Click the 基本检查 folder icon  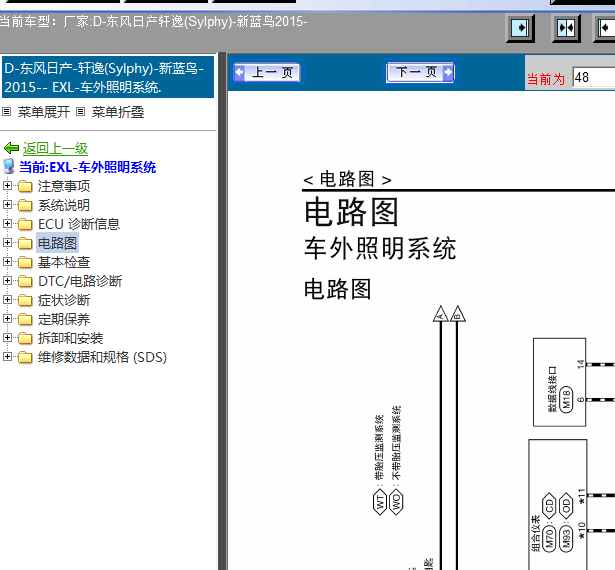tap(25, 262)
